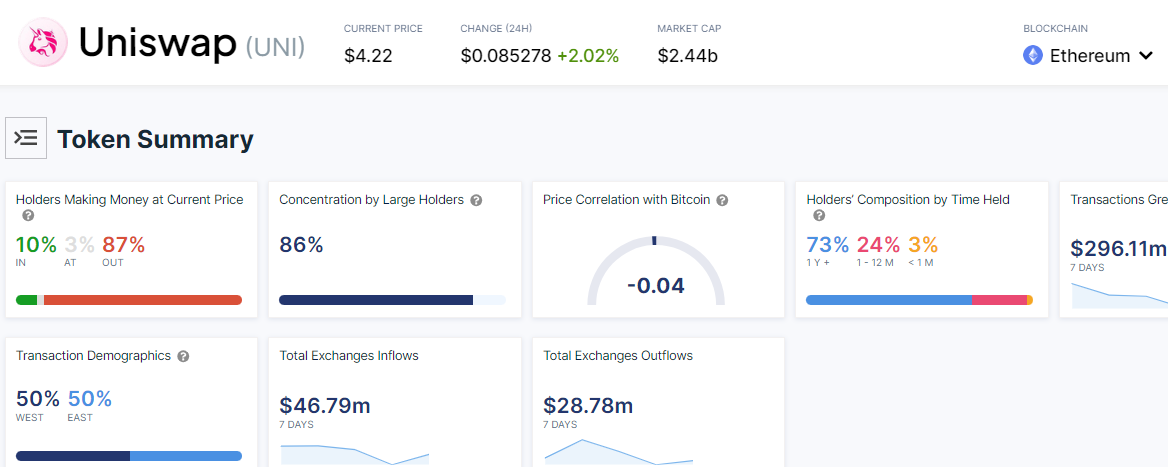The image size is (1168, 467).
Task: Click the Uniswap token name heading
Action: pyautogui.click(x=158, y=43)
